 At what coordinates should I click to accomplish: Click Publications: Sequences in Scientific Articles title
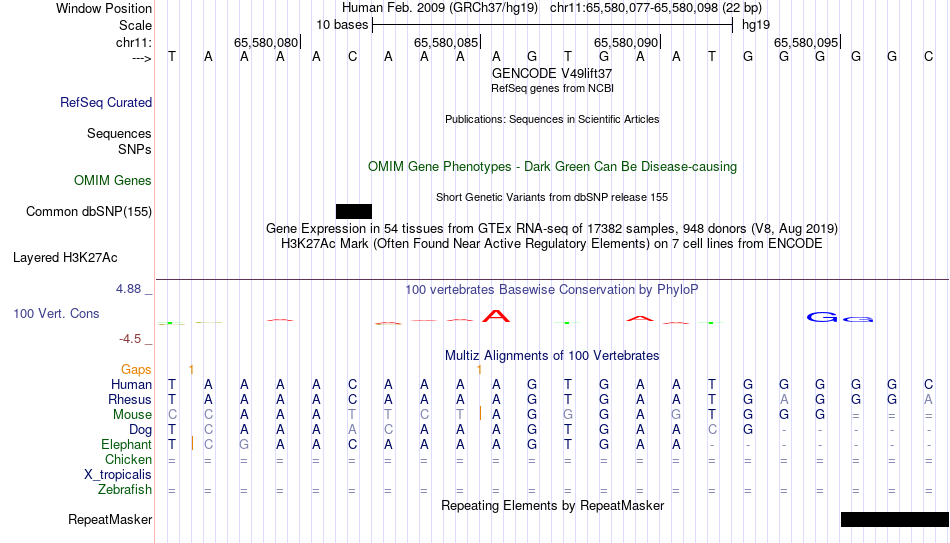click(552, 119)
